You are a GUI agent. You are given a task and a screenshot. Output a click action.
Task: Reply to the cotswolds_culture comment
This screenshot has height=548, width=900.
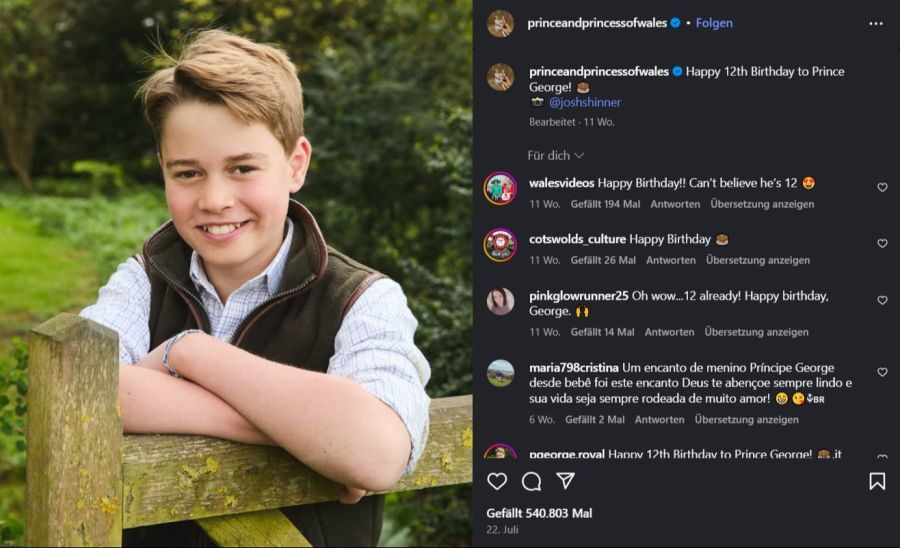pos(670,260)
